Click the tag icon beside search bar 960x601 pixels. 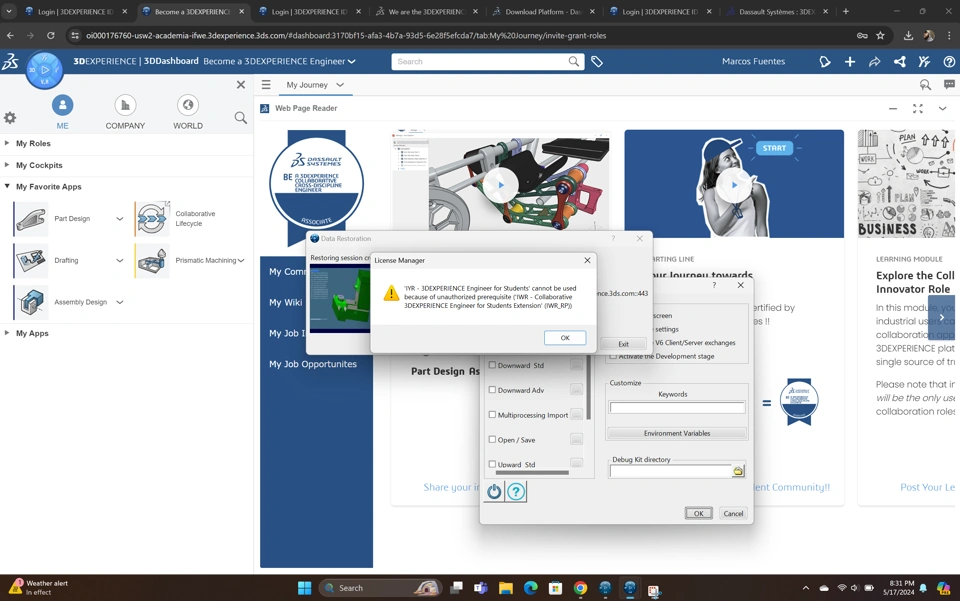[597, 61]
